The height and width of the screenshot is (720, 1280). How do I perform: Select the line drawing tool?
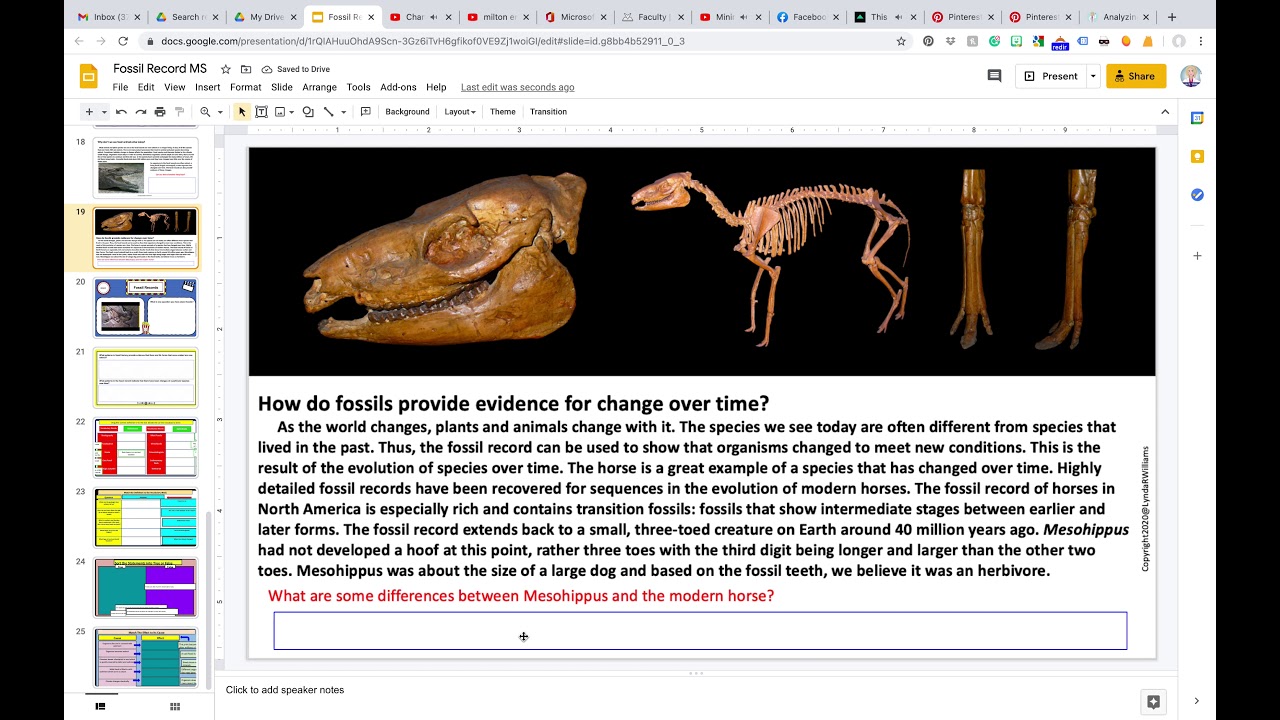click(x=330, y=111)
